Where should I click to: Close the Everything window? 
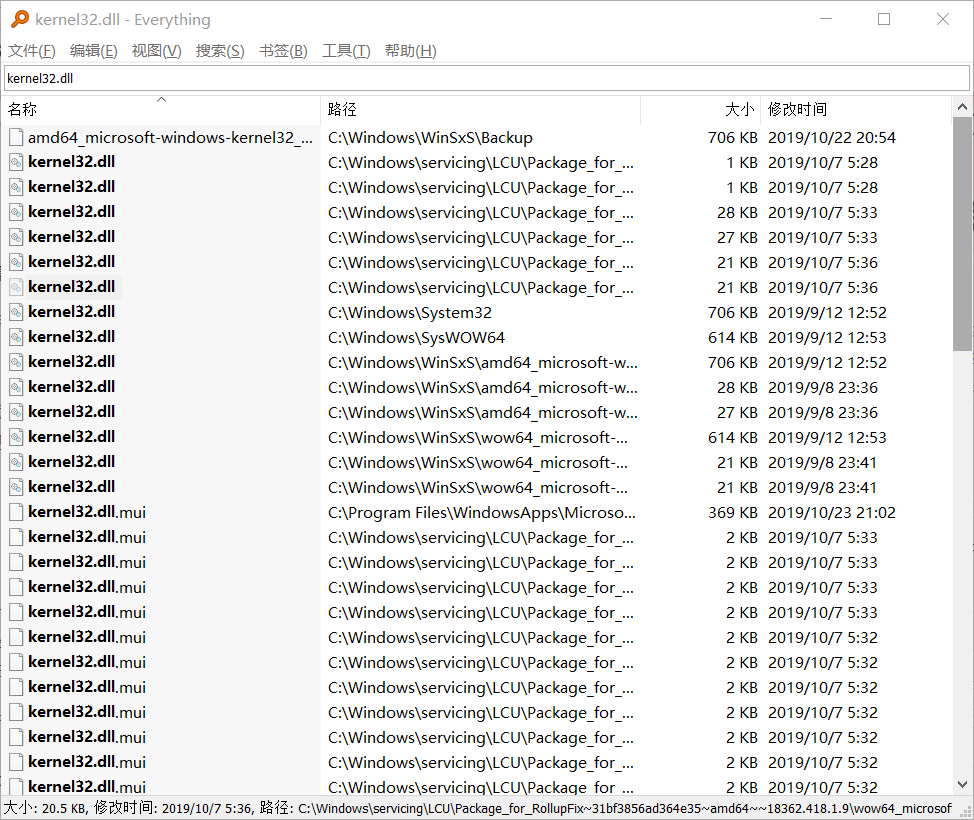coord(943,19)
